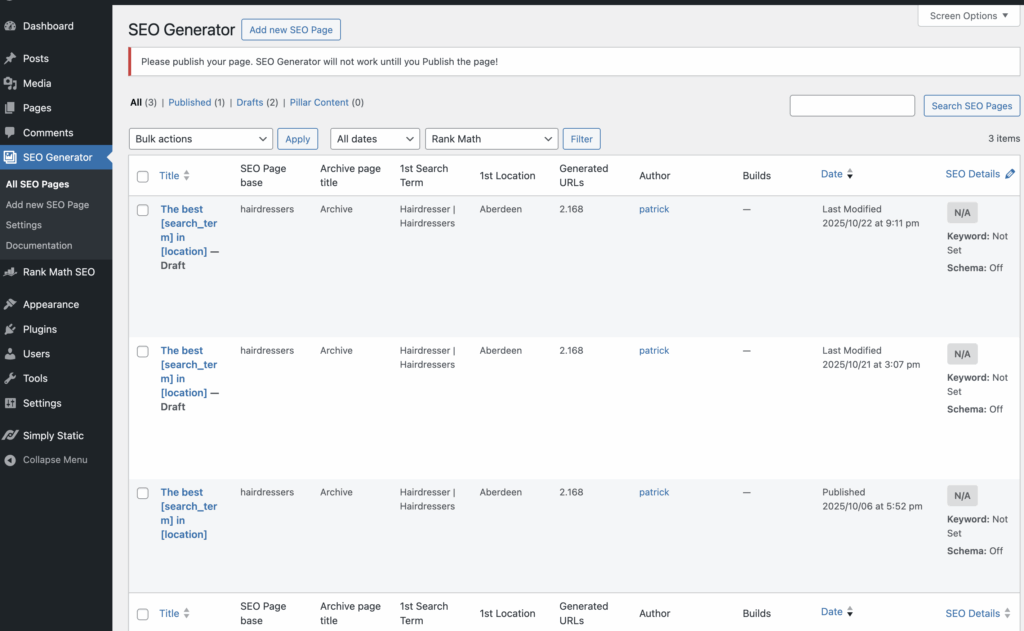Open Rank Math SEO menu item
The width and height of the screenshot is (1024, 631).
[x=58, y=272]
